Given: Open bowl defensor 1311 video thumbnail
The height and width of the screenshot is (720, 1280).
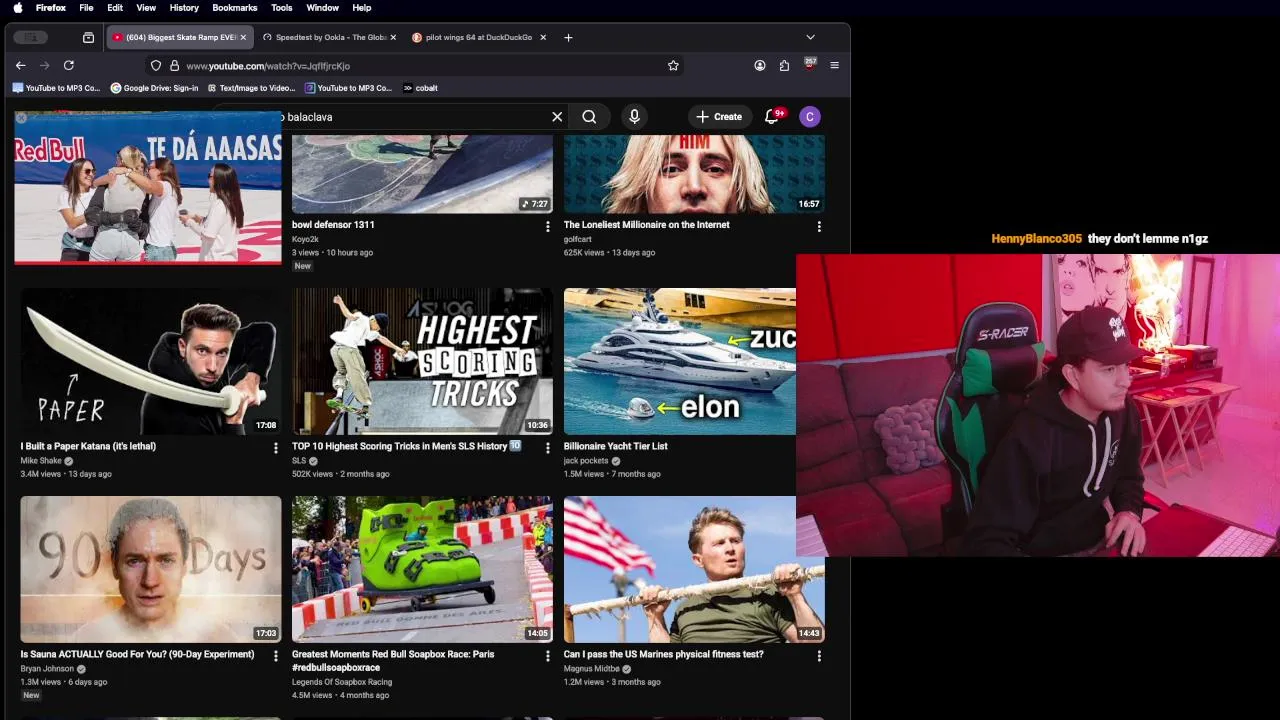Looking at the screenshot, I should [x=422, y=174].
